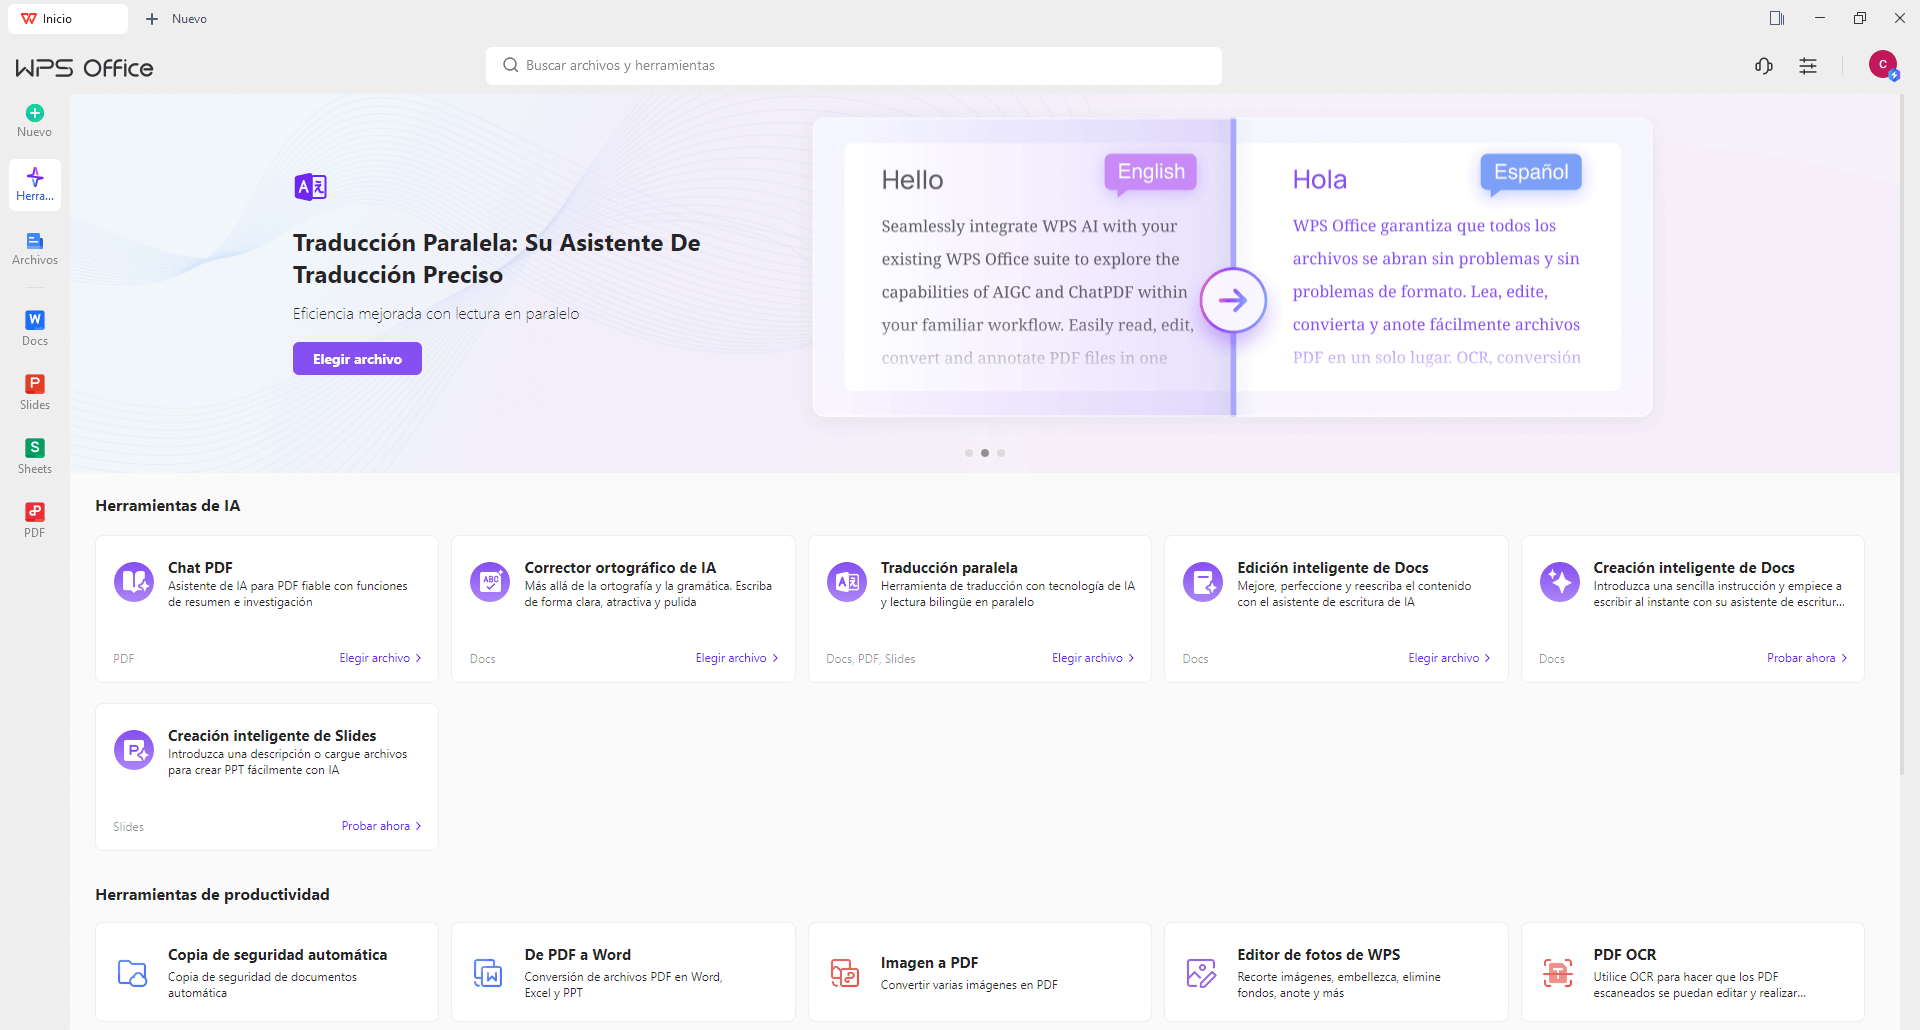Click the WPS Office logo
Image resolution: width=1920 pixels, height=1030 pixels.
point(84,68)
